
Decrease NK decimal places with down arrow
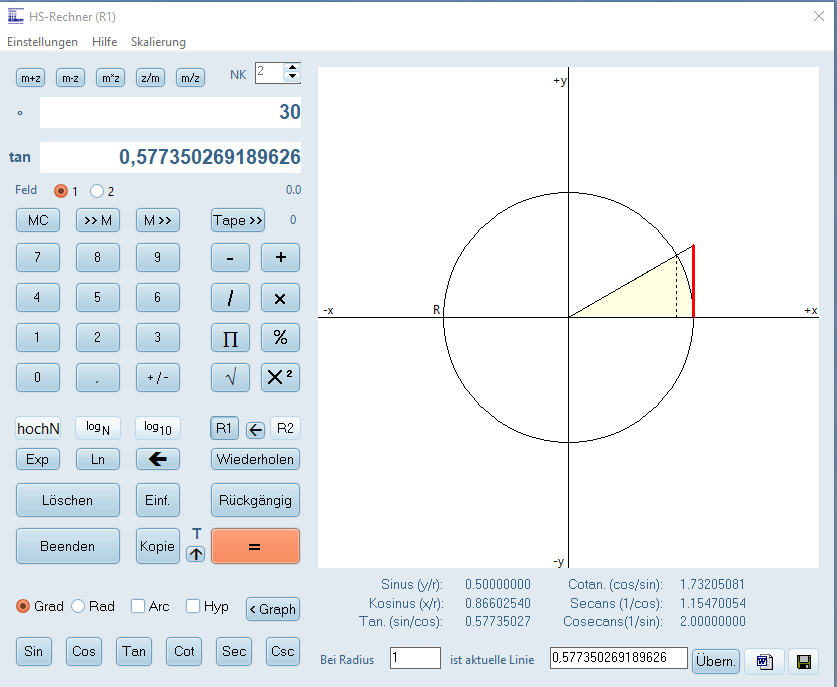click(x=292, y=77)
